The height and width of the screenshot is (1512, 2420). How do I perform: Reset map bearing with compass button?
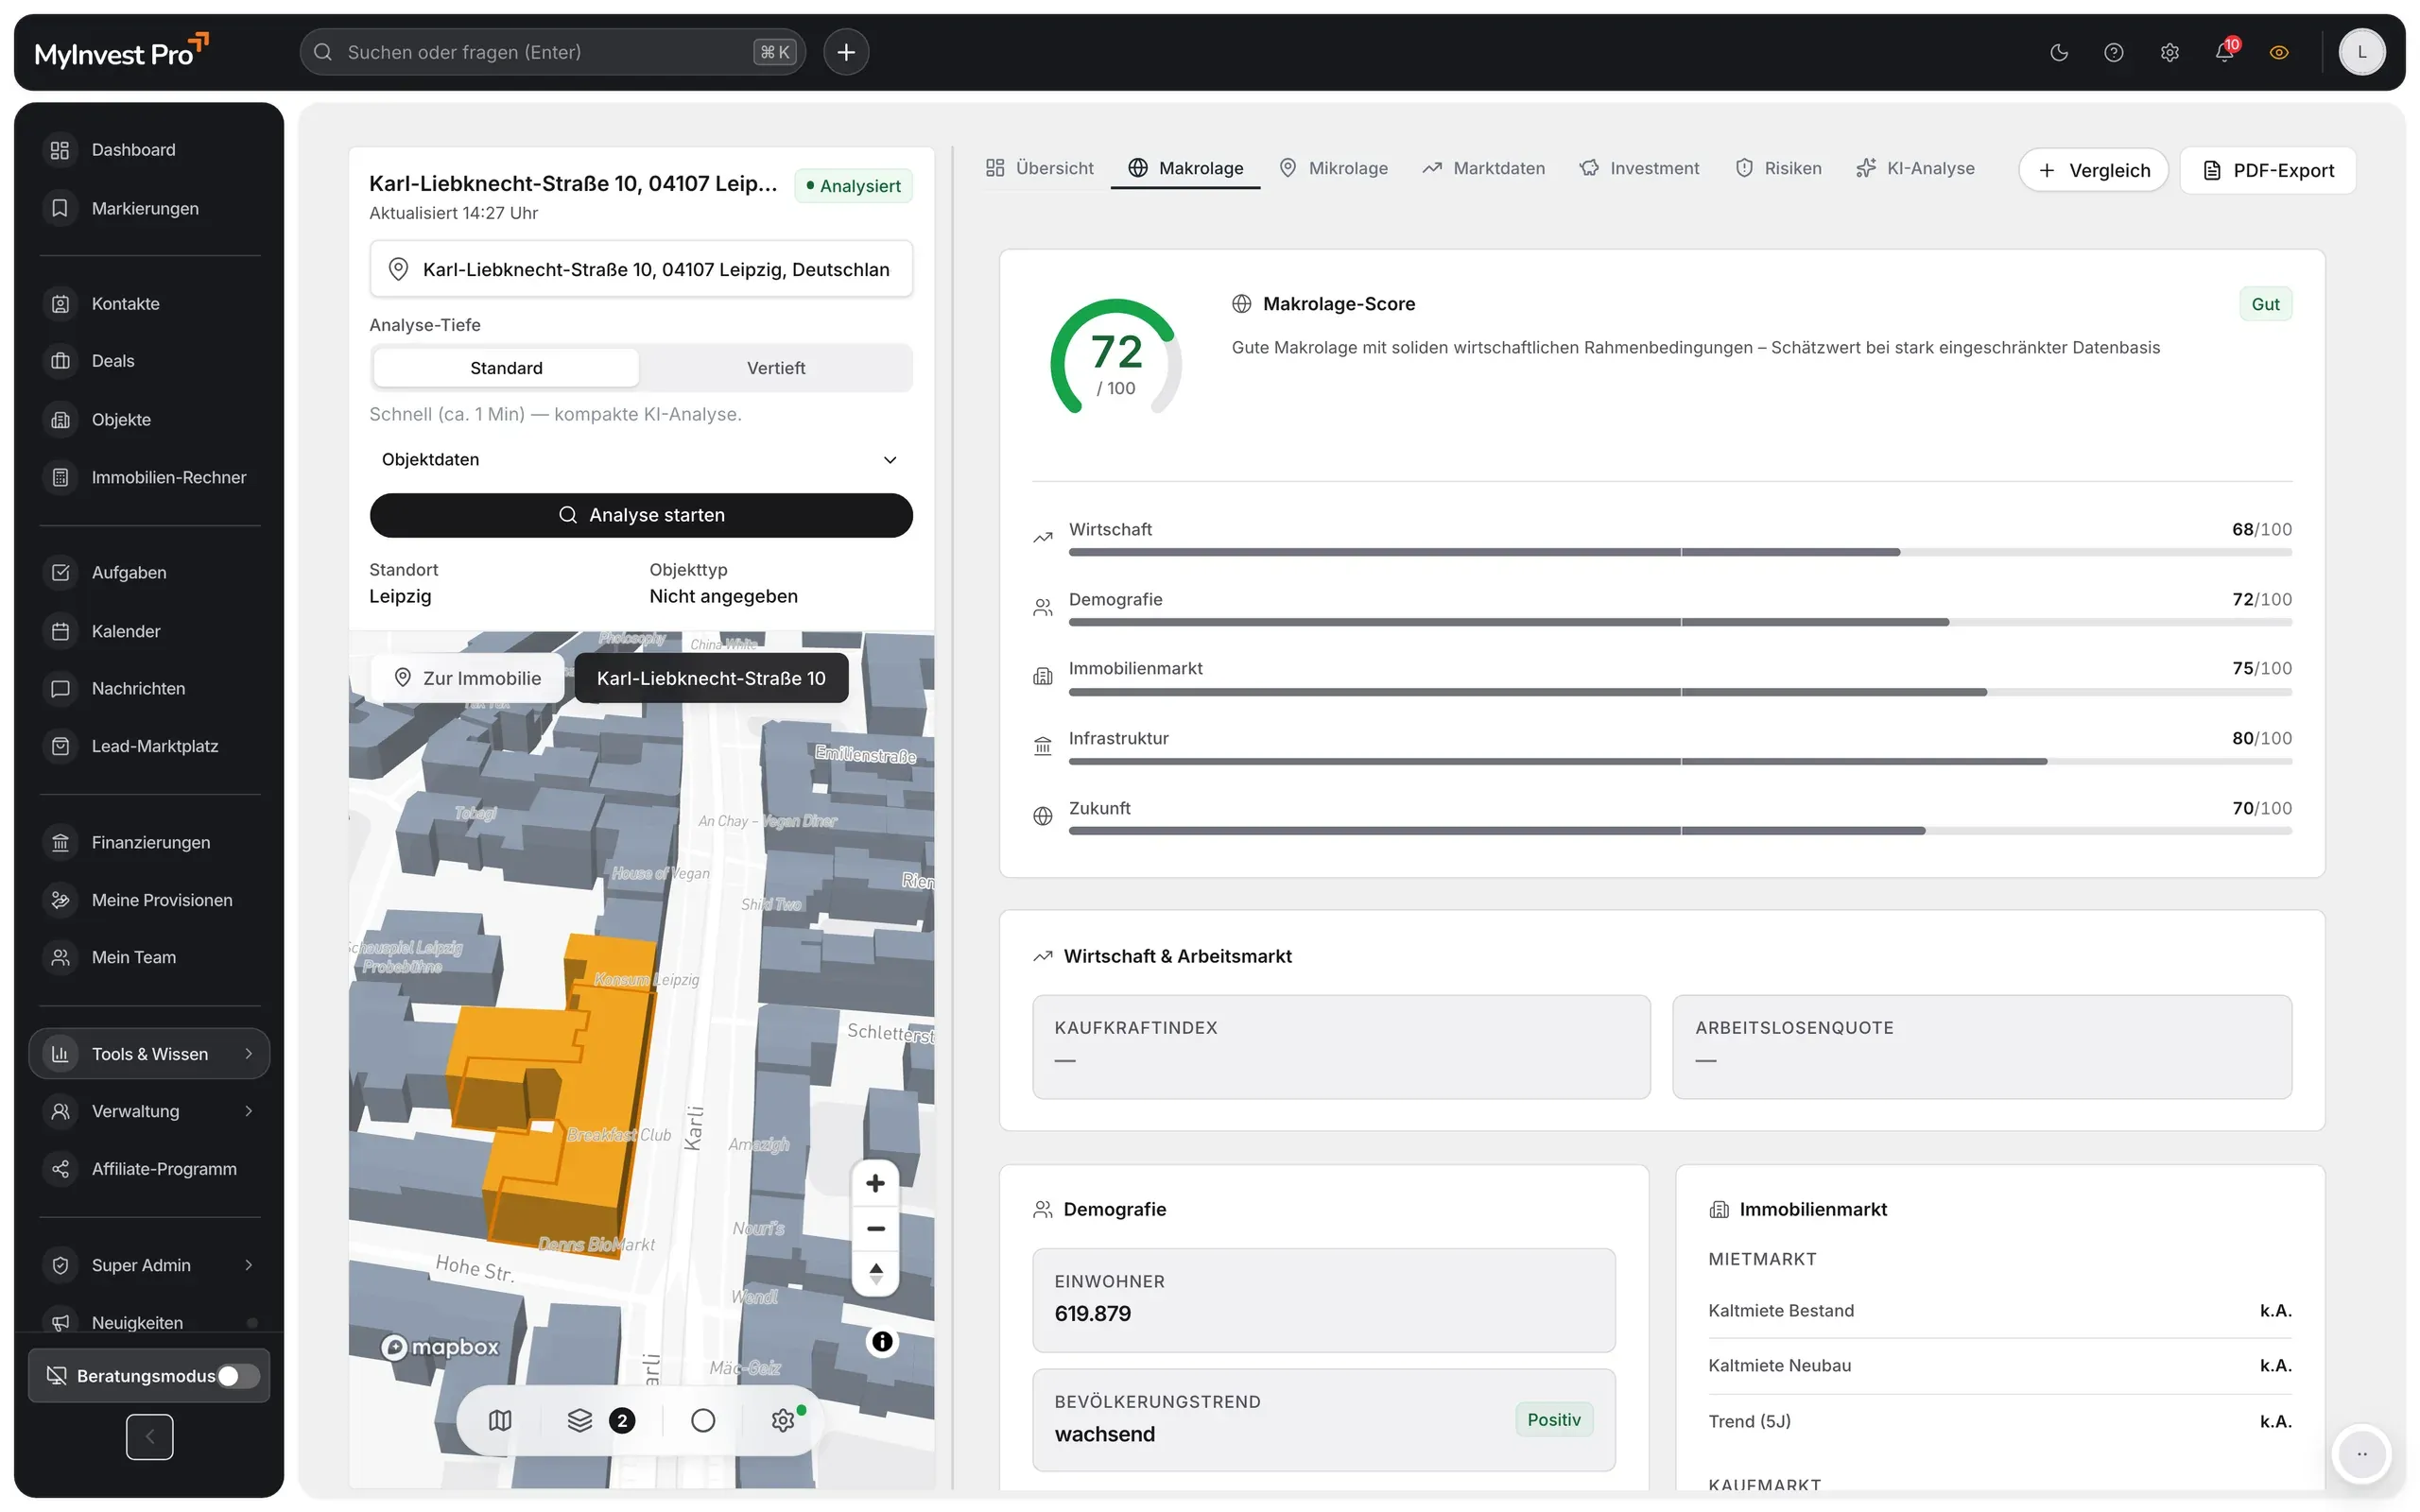(x=875, y=1273)
